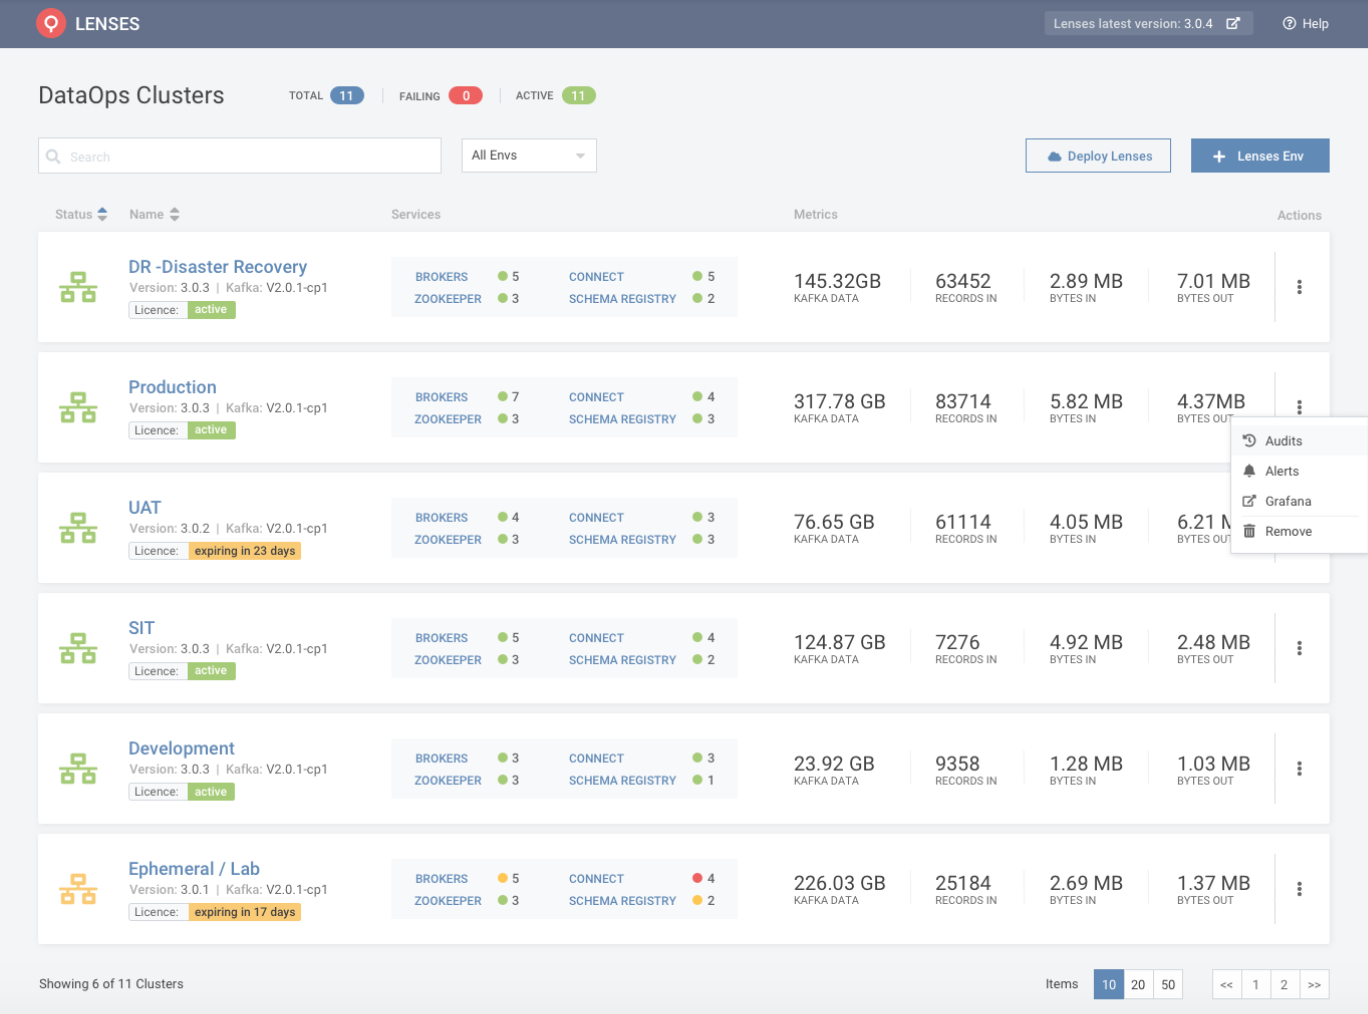The height and width of the screenshot is (1014, 1368).
Task: Click the plus icon on Lenses Env
Action: [1219, 156]
